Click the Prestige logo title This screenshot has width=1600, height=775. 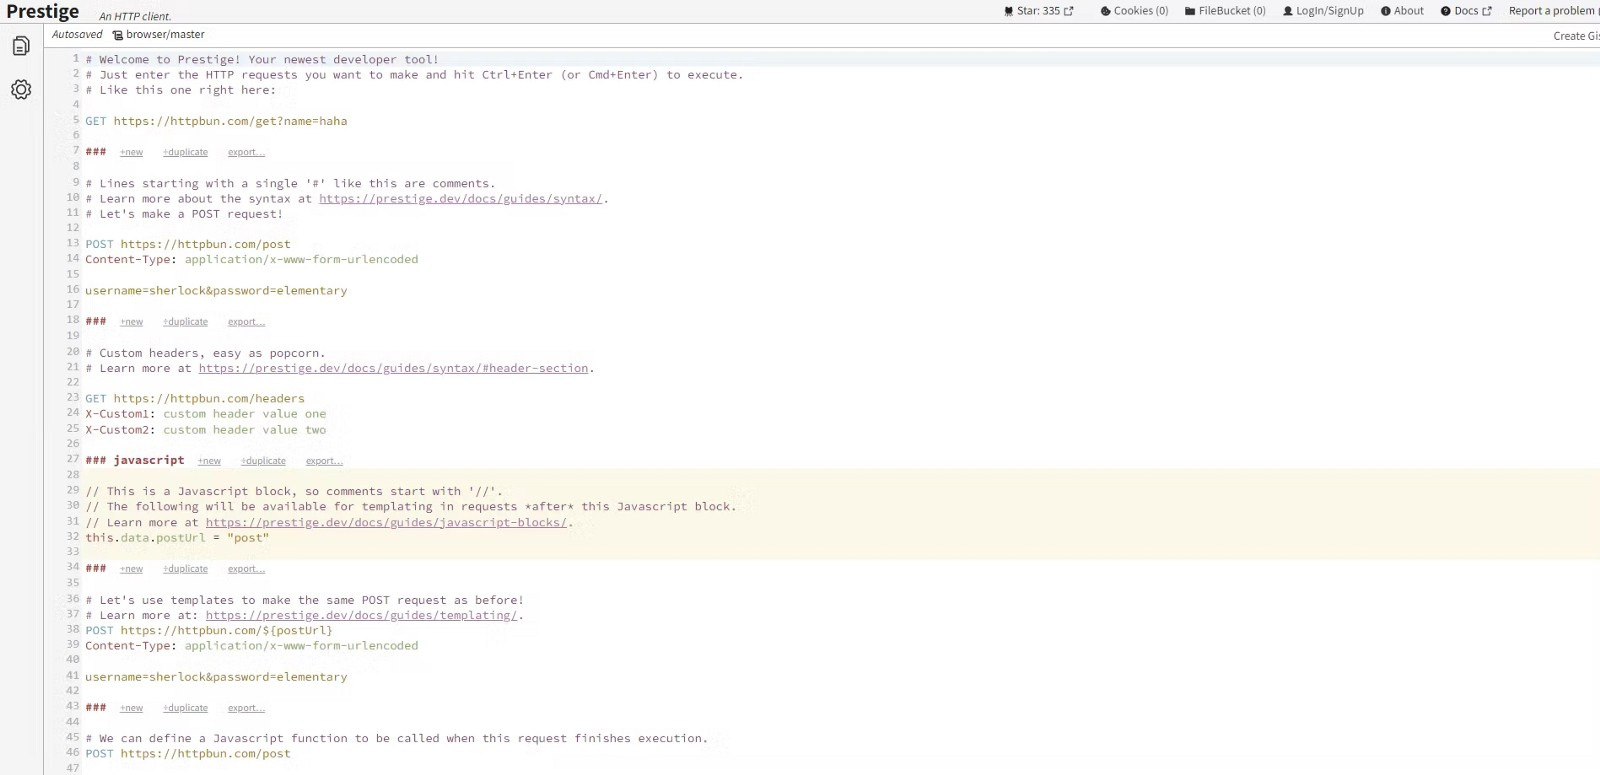coord(42,12)
